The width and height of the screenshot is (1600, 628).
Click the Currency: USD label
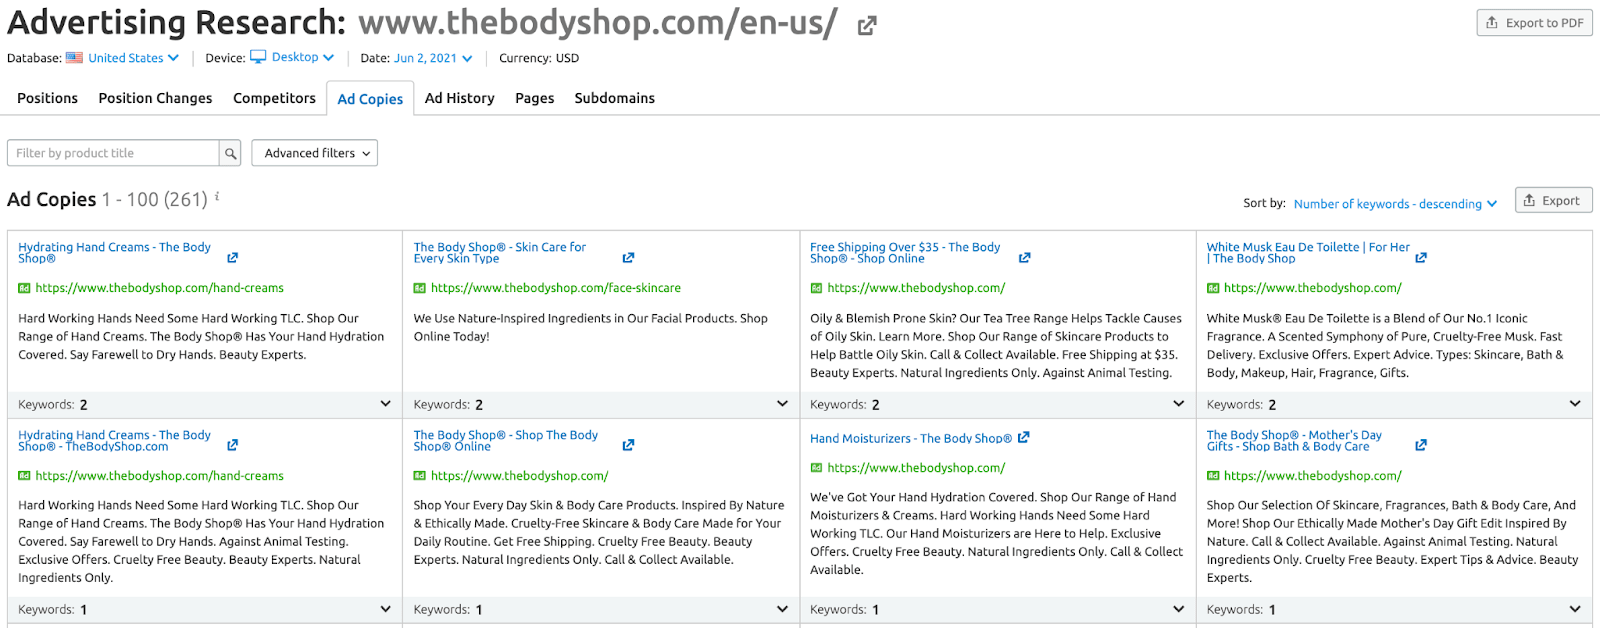tap(539, 58)
